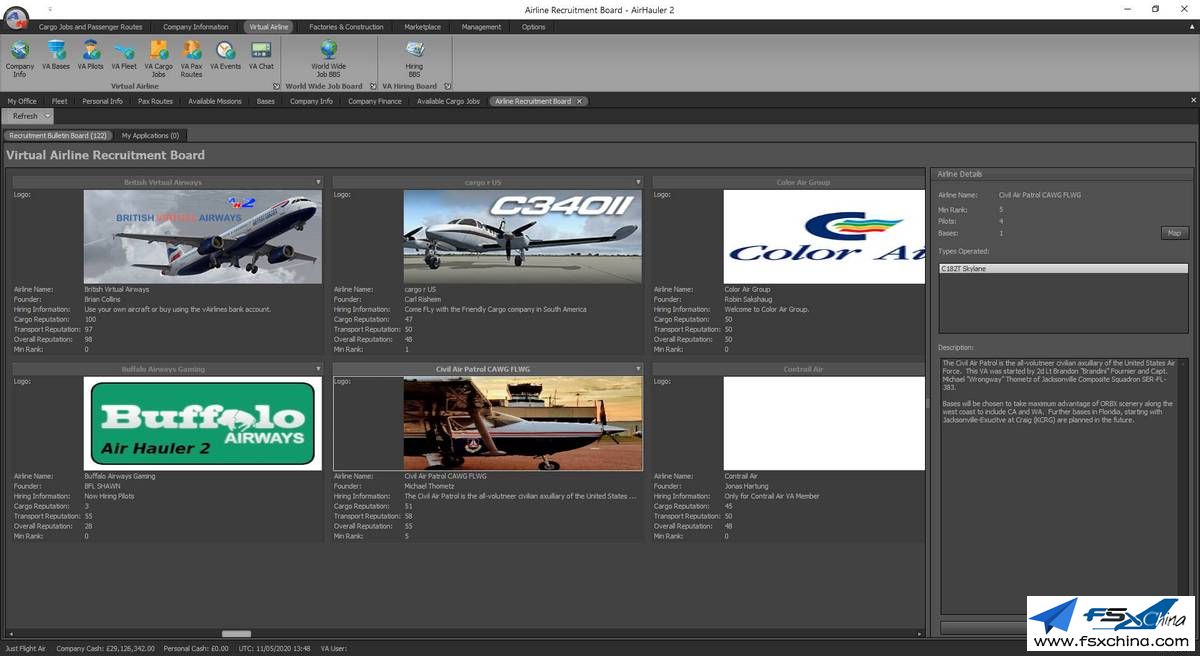This screenshot has height=656, width=1200.
Task: Click left arrow of horizontal scrollbar
Action: (9, 633)
